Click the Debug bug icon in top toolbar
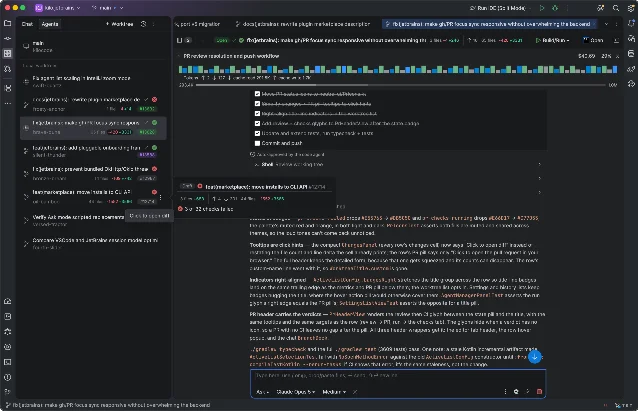Screen dimensions: 638x411 coord(555,8)
